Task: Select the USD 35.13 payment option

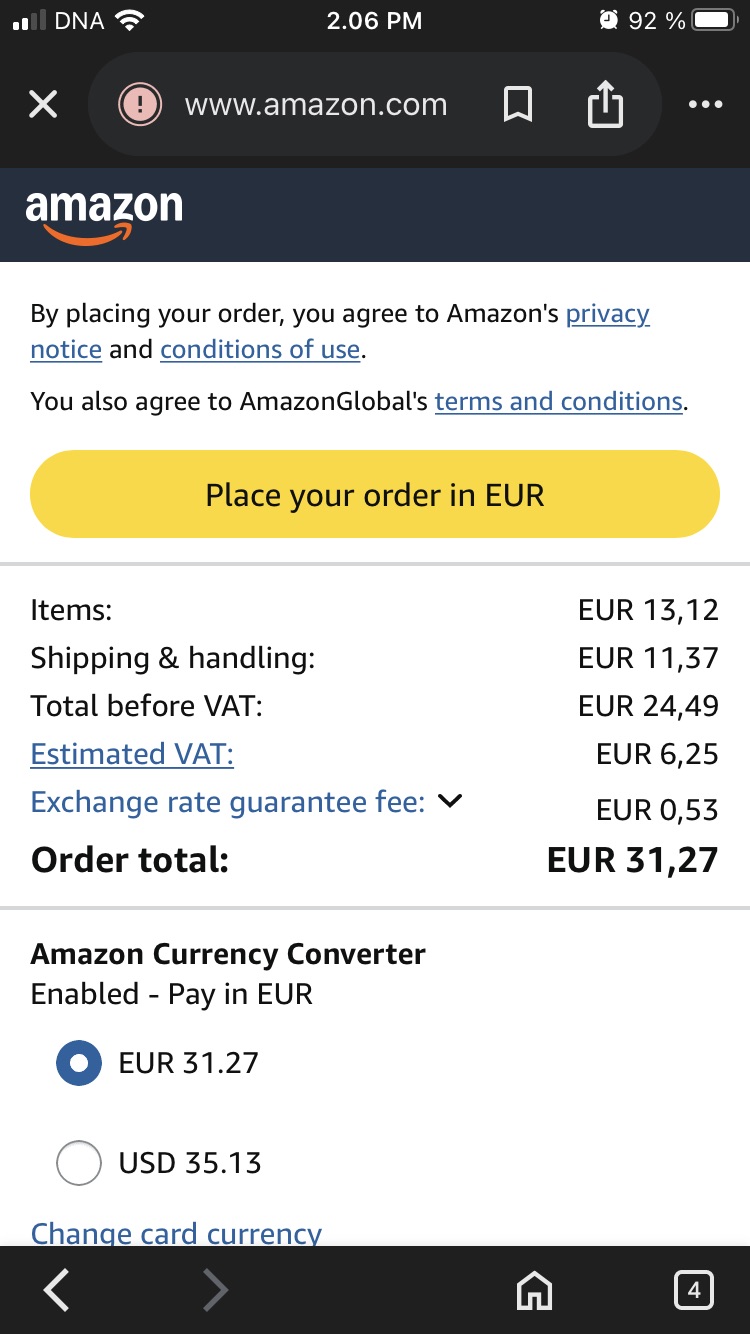Action: coord(79,1163)
